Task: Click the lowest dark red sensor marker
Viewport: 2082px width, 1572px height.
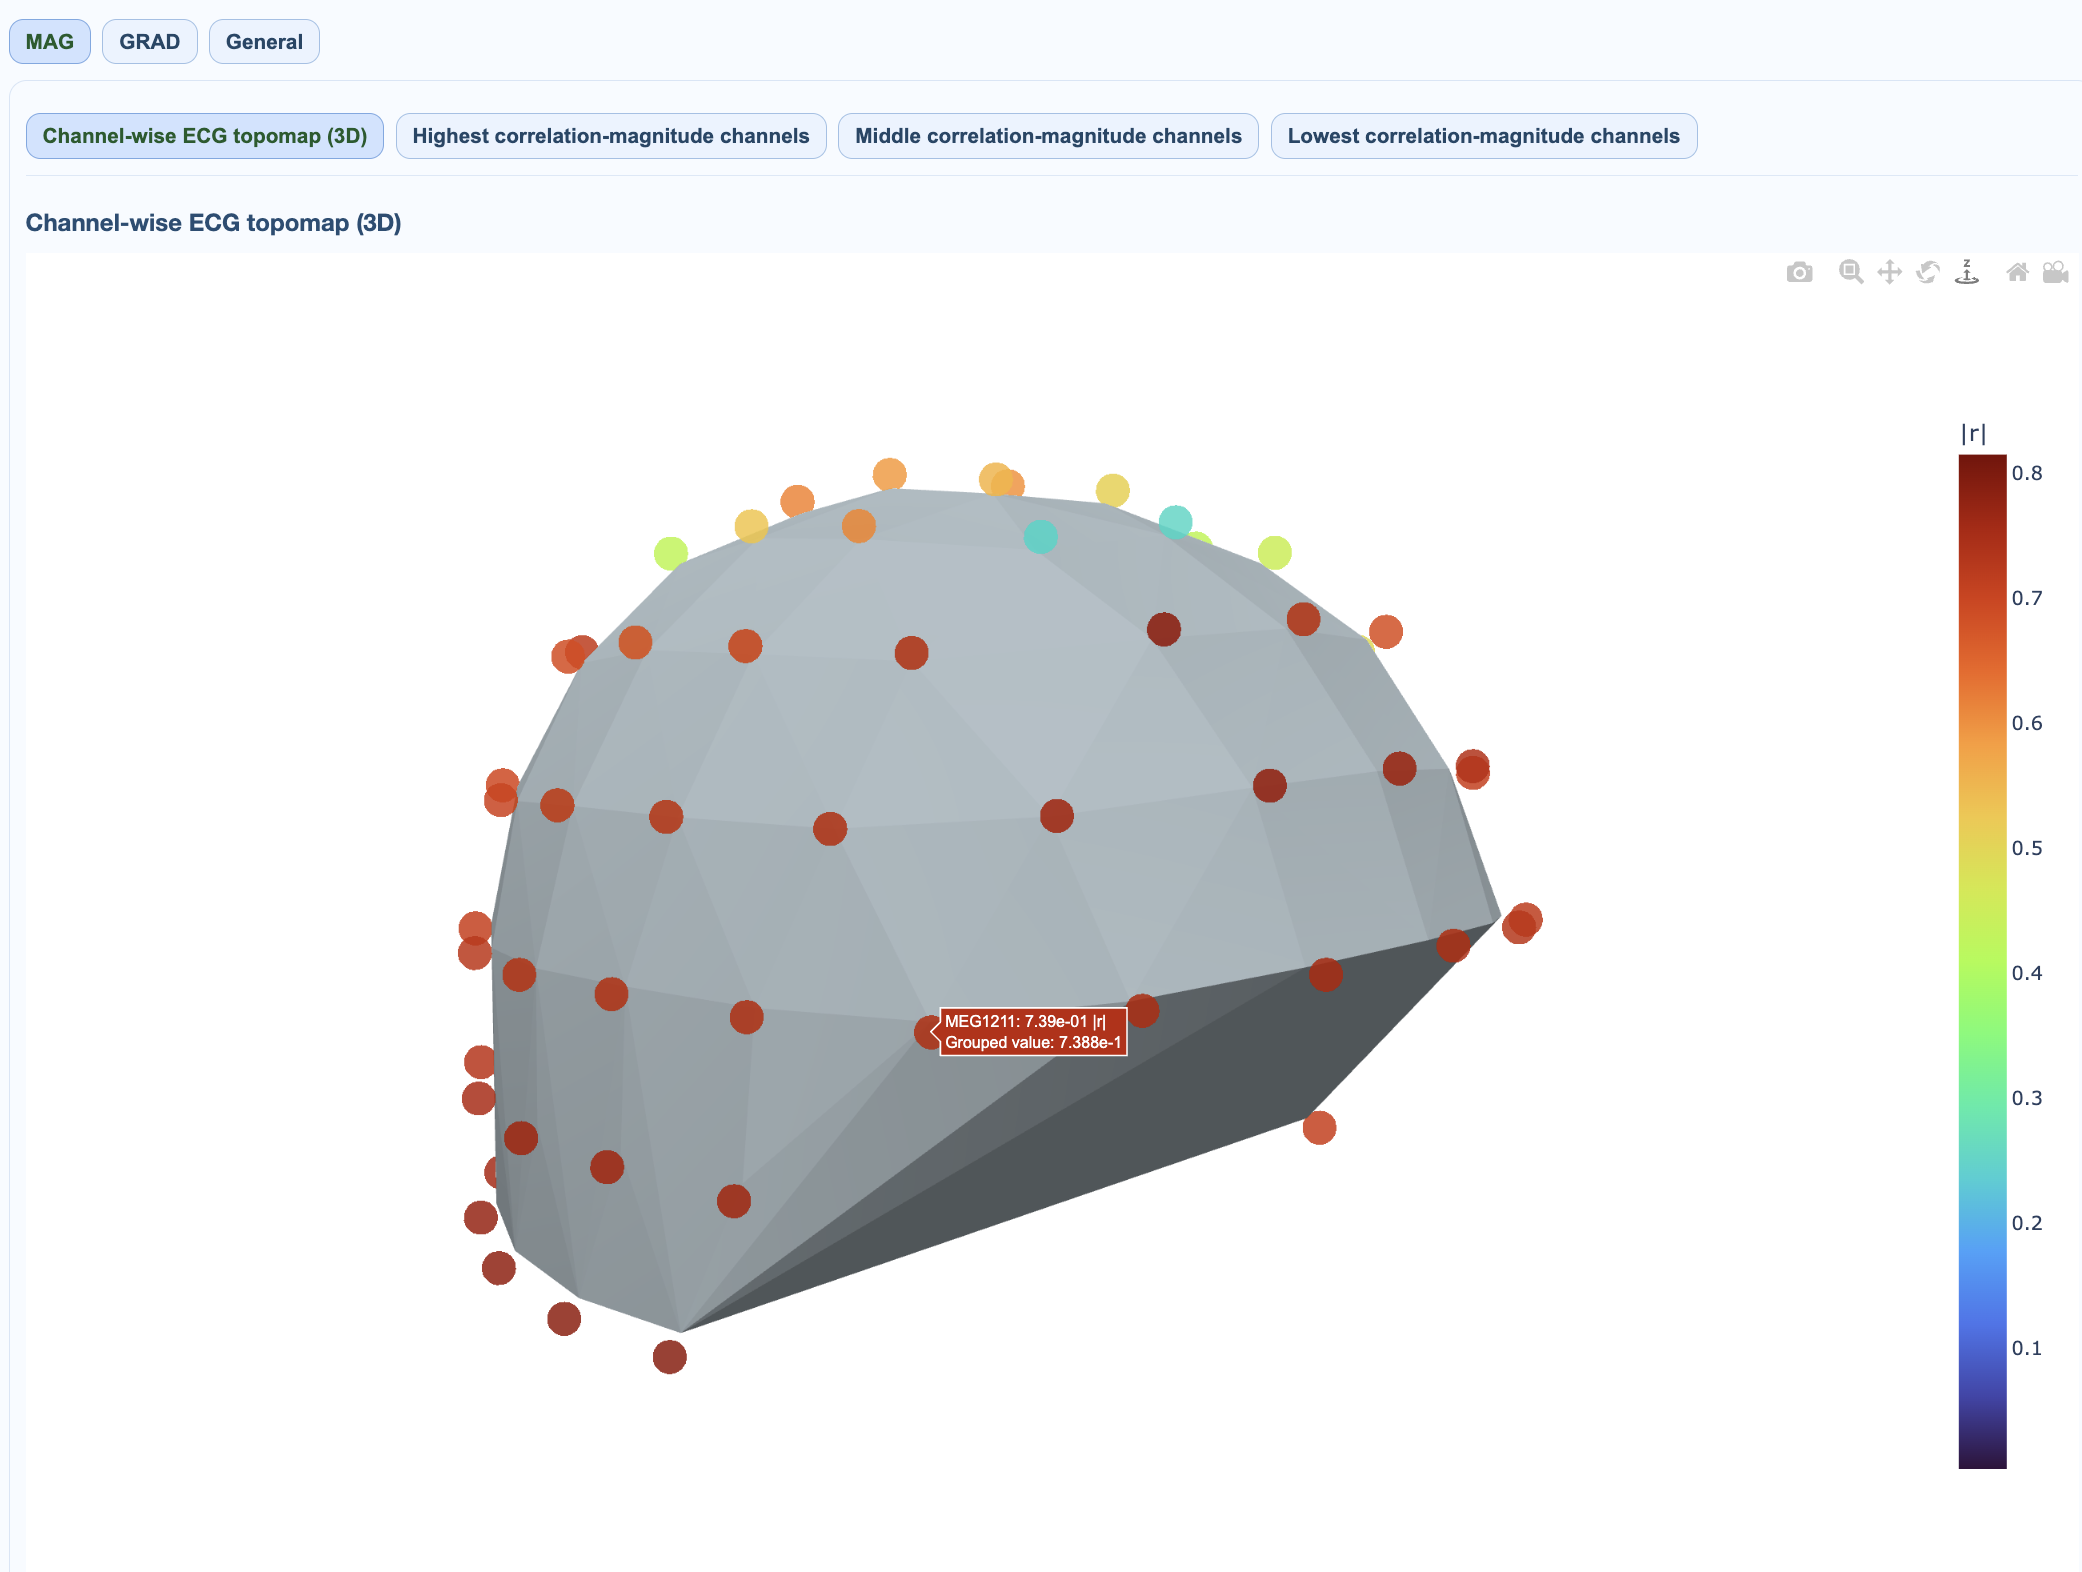Action: (669, 1357)
